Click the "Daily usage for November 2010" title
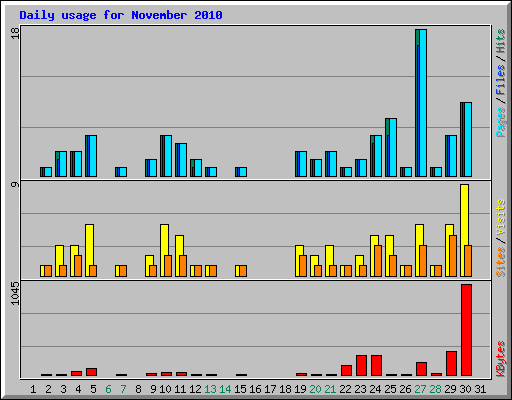The height and width of the screenshot is (400, 512). 121,16
